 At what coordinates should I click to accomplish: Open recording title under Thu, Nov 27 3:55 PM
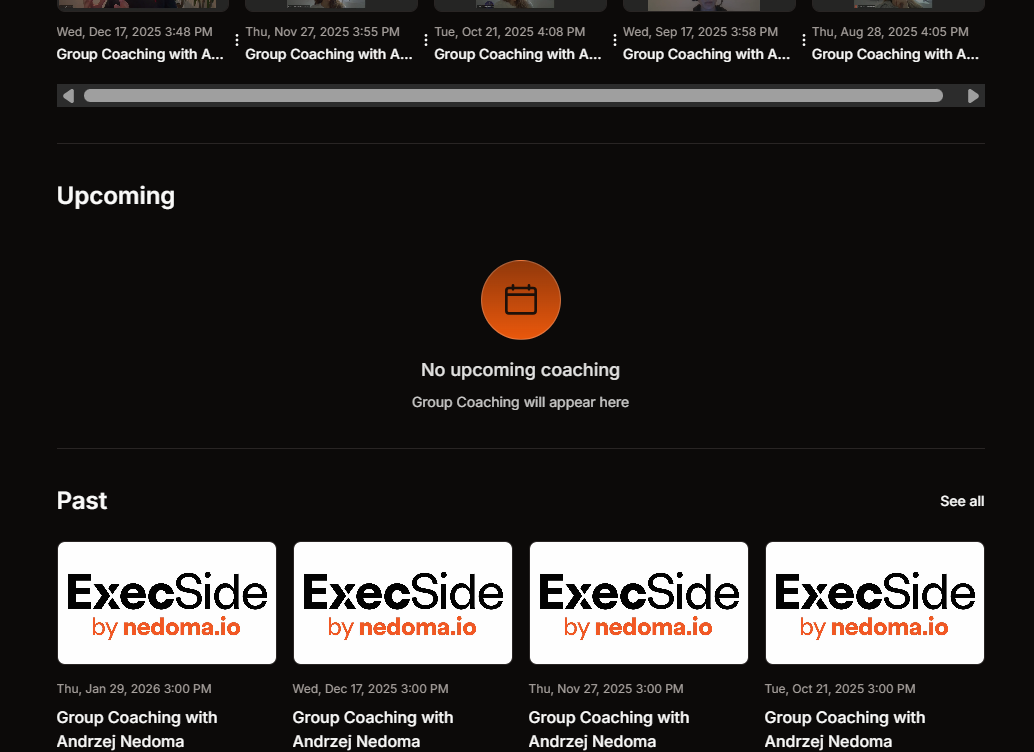(x=329, y=54)
